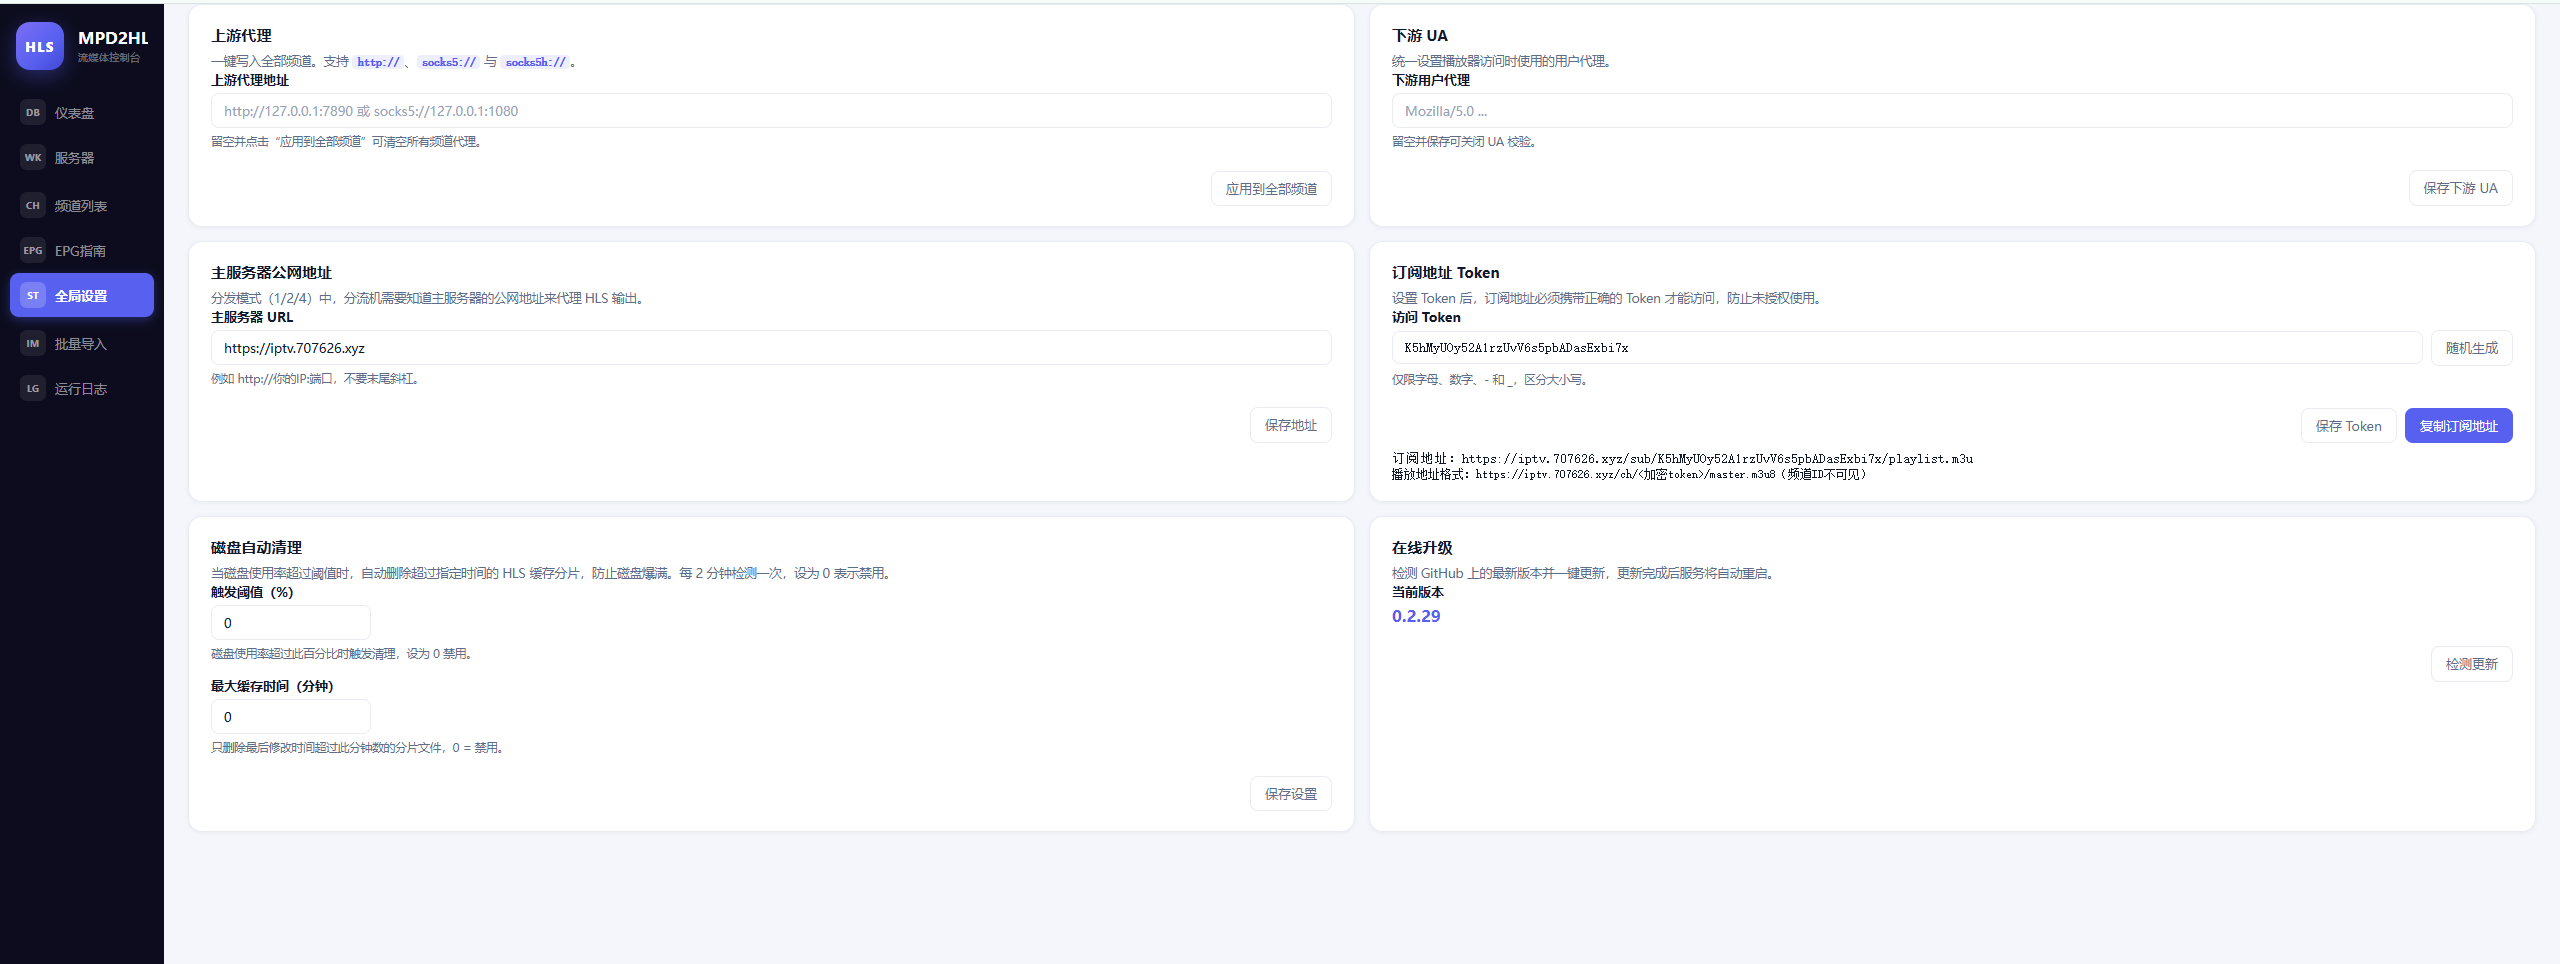Click the 当前版本 label
2560x964 pixels.
coord(1418,593)
